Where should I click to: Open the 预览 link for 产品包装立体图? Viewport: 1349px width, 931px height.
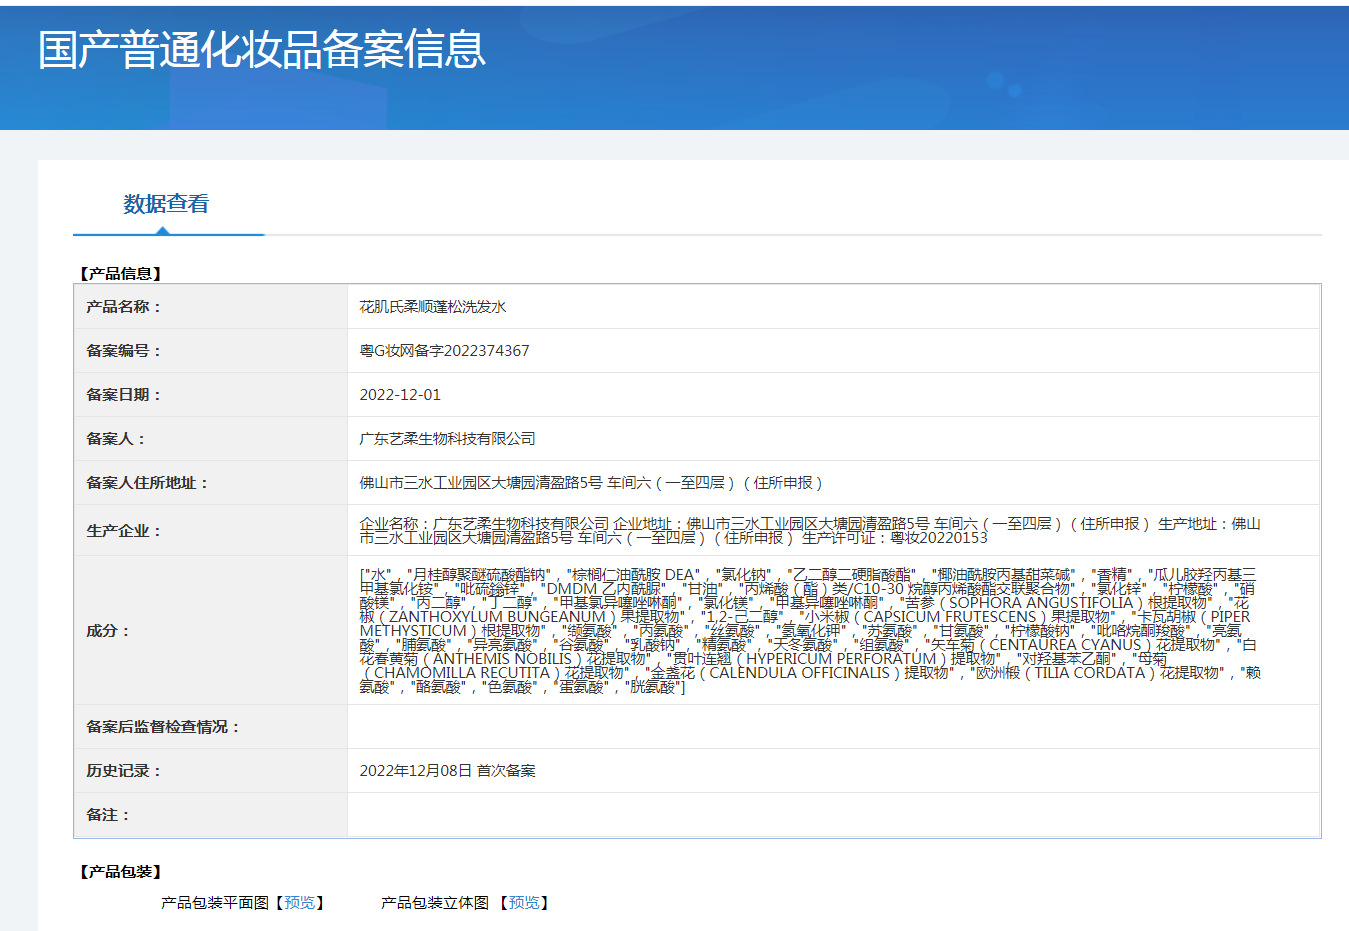pyautogui.click(x=524, y=903)
